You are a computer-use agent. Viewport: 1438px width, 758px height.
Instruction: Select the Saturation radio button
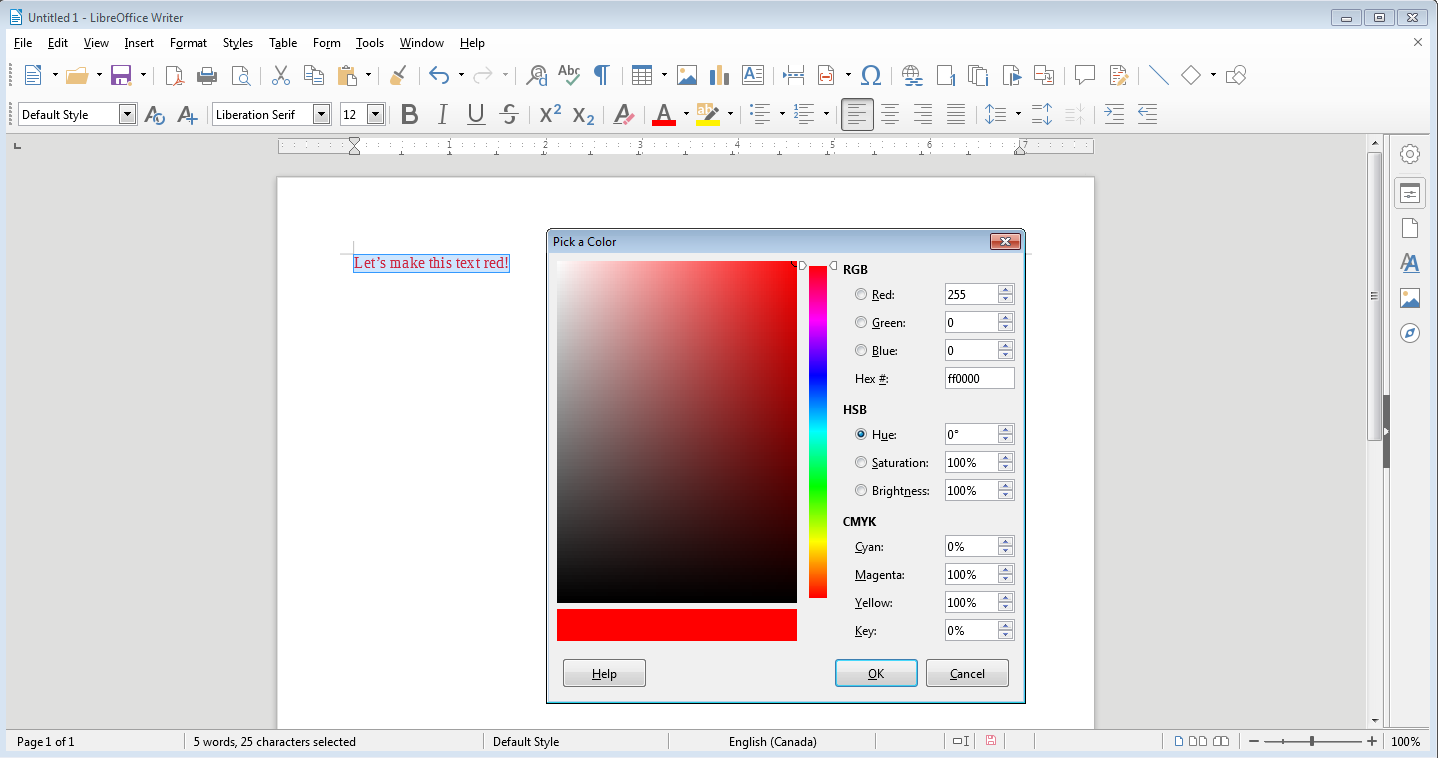pyautogui.click(x=861, y=463)
